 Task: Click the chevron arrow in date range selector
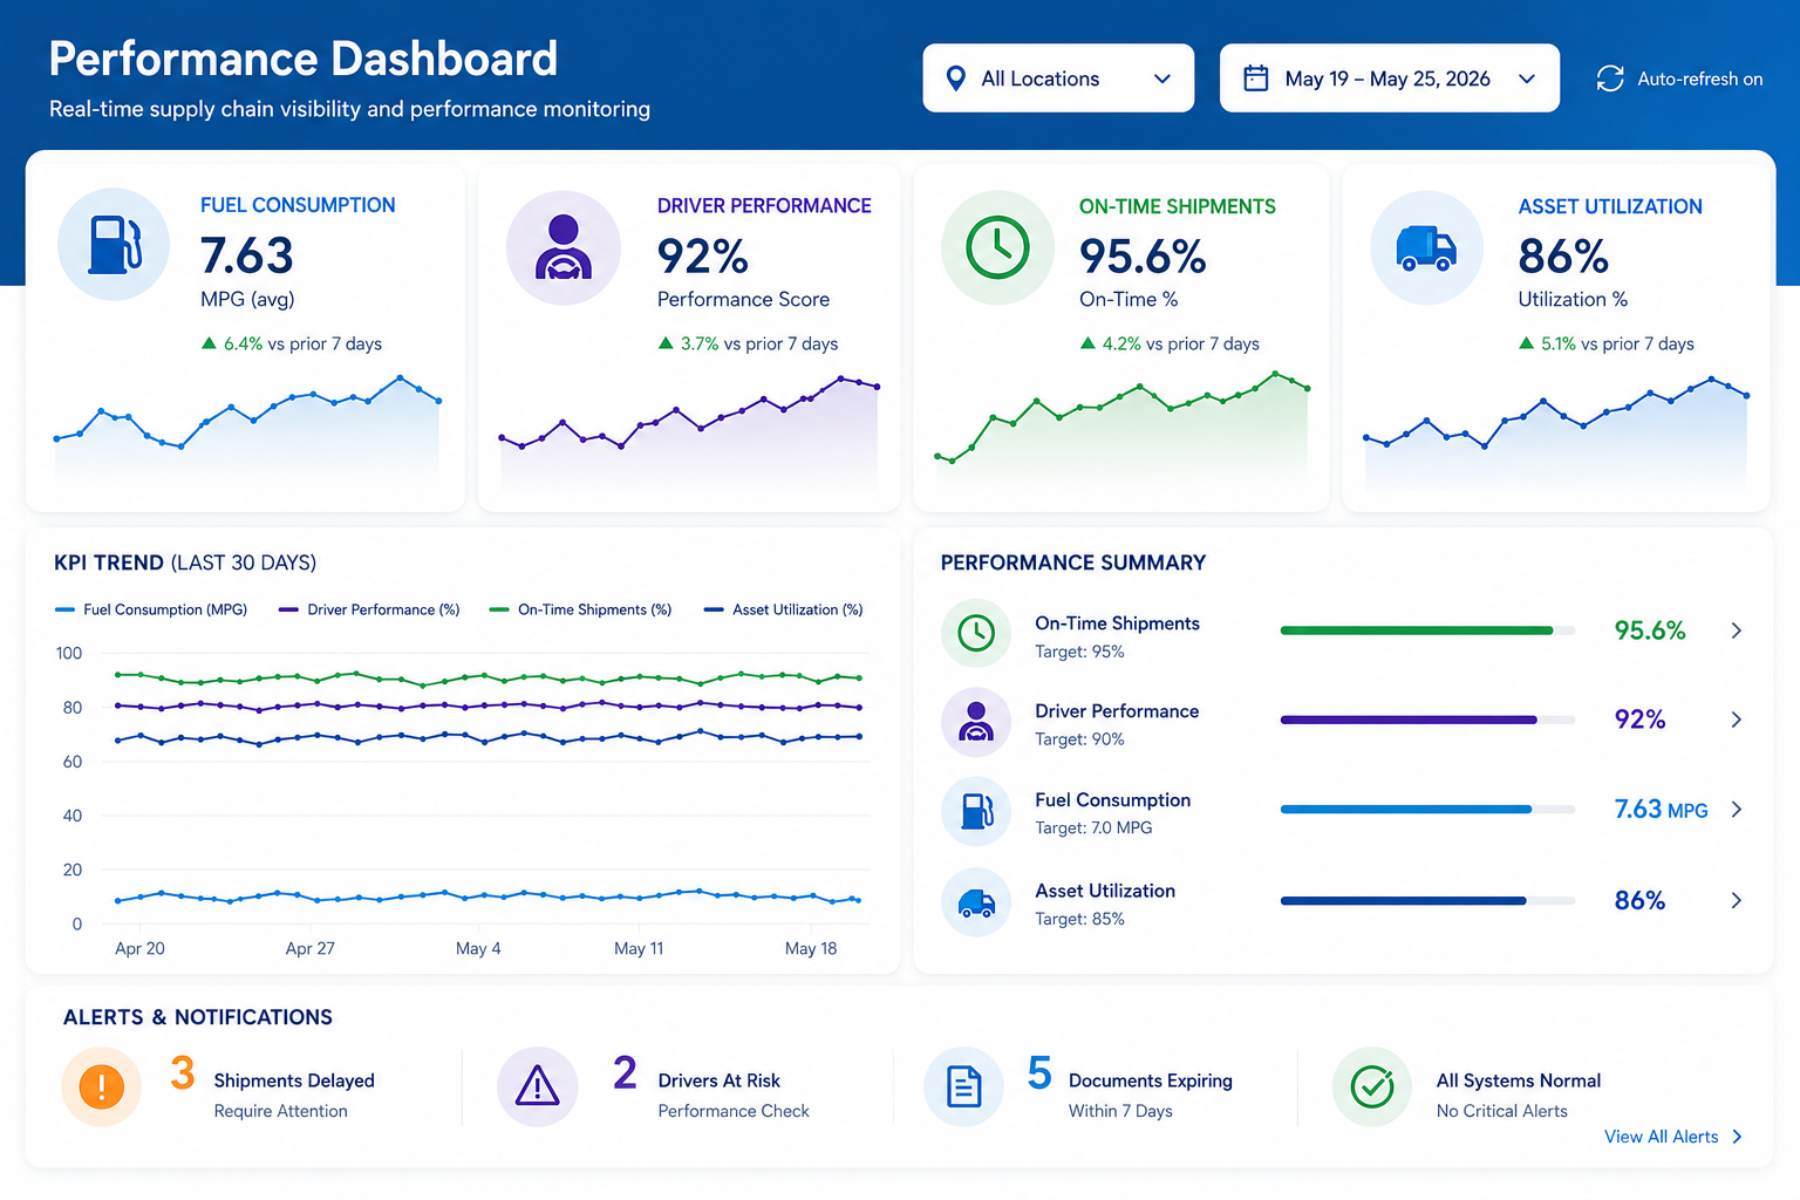(1526, 79)
